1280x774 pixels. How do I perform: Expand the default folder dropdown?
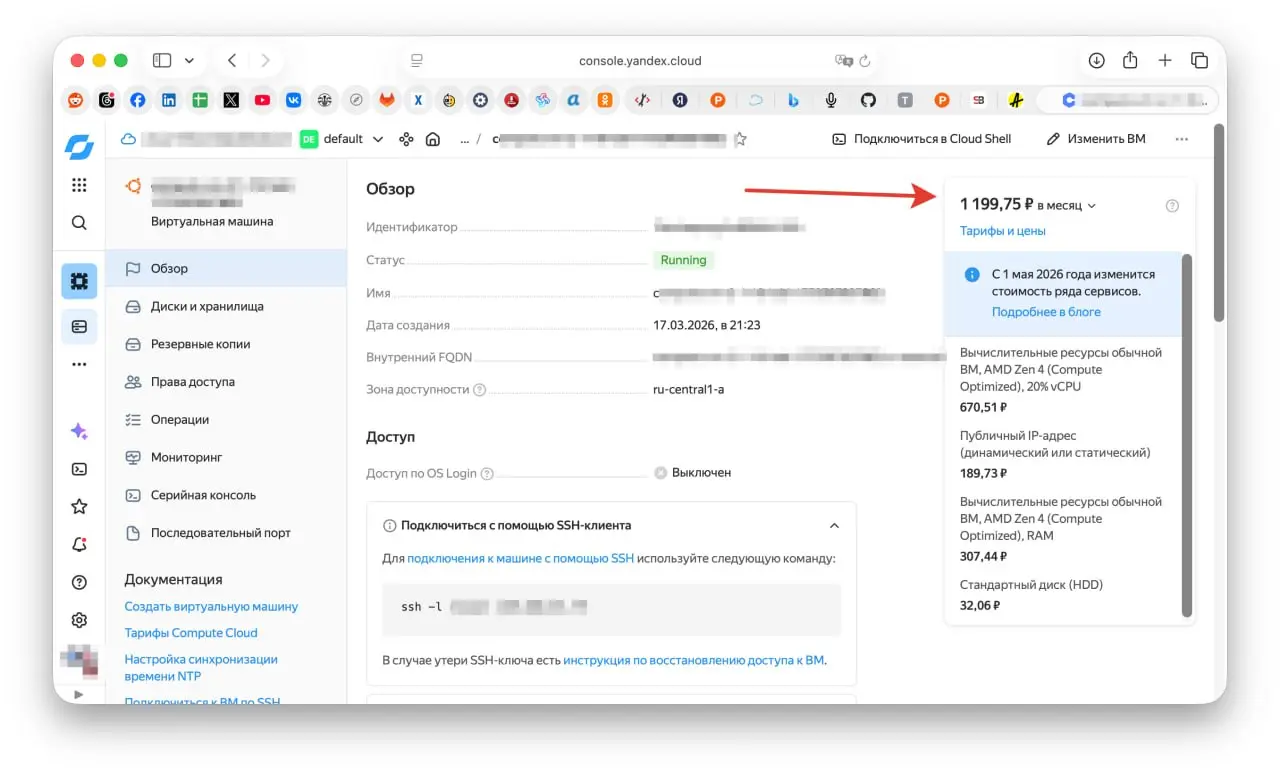pos(378,140)
